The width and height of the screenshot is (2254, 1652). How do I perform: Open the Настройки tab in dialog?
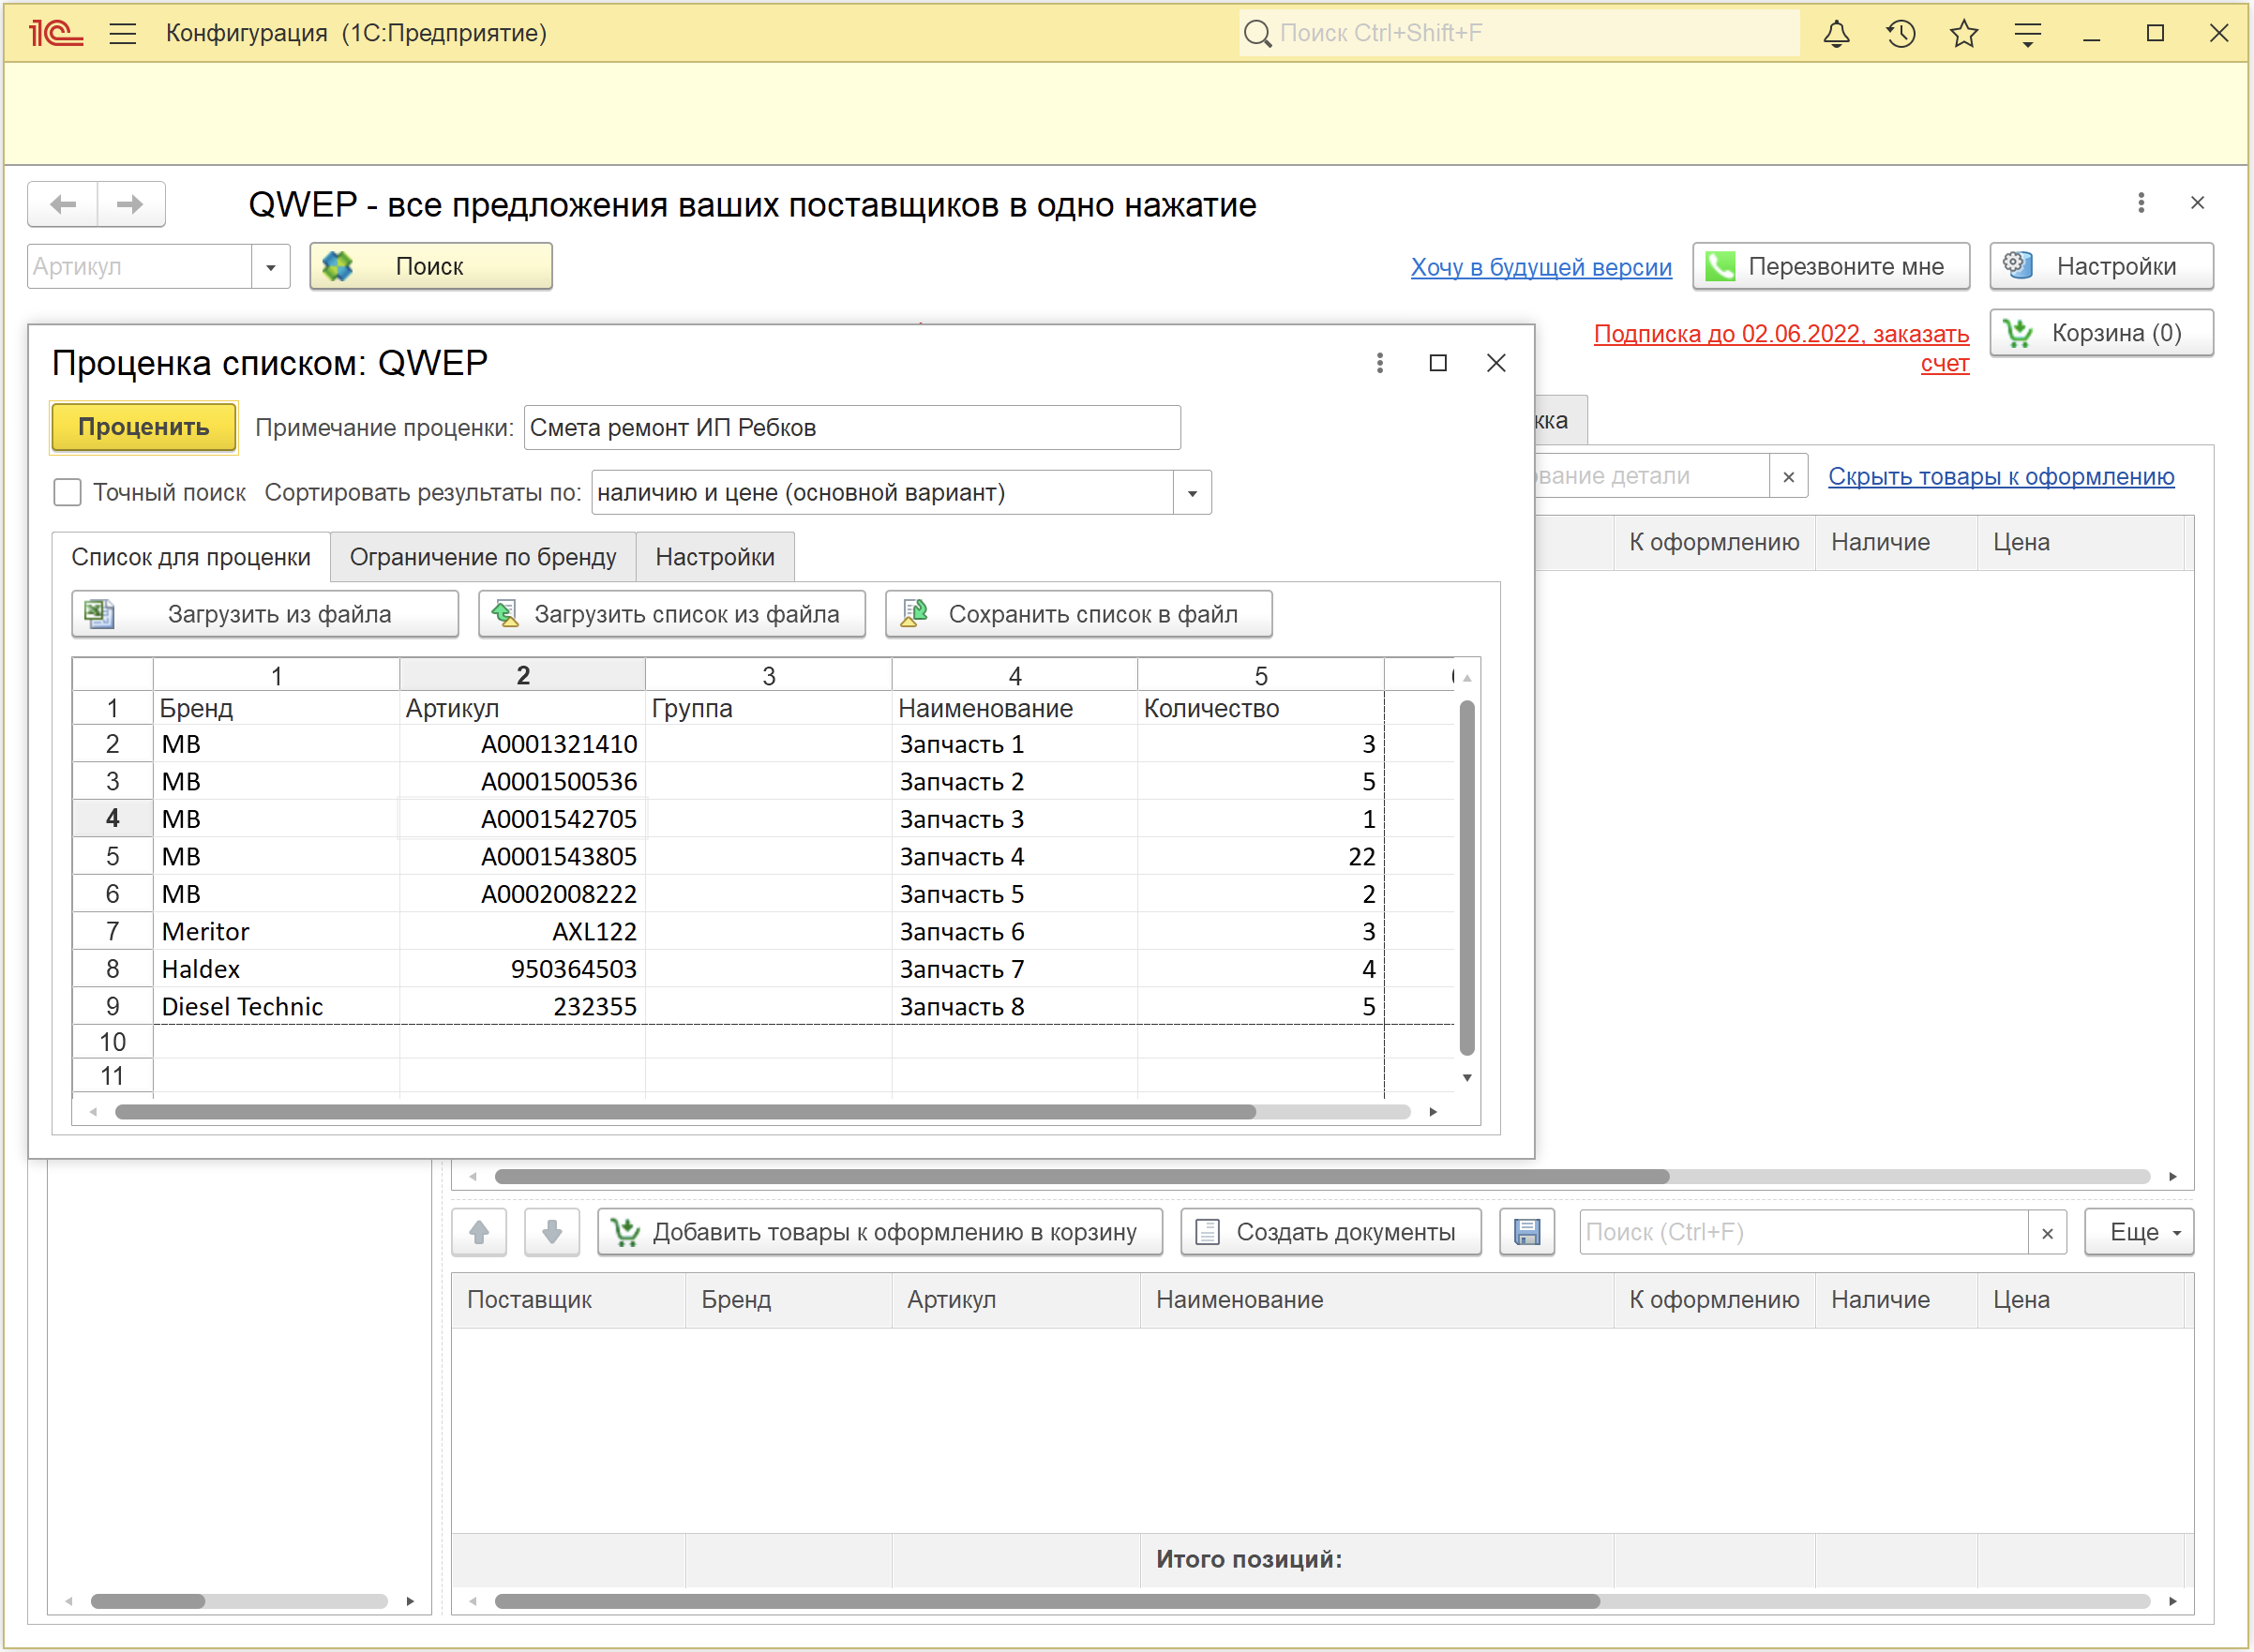tap(714, 557)
